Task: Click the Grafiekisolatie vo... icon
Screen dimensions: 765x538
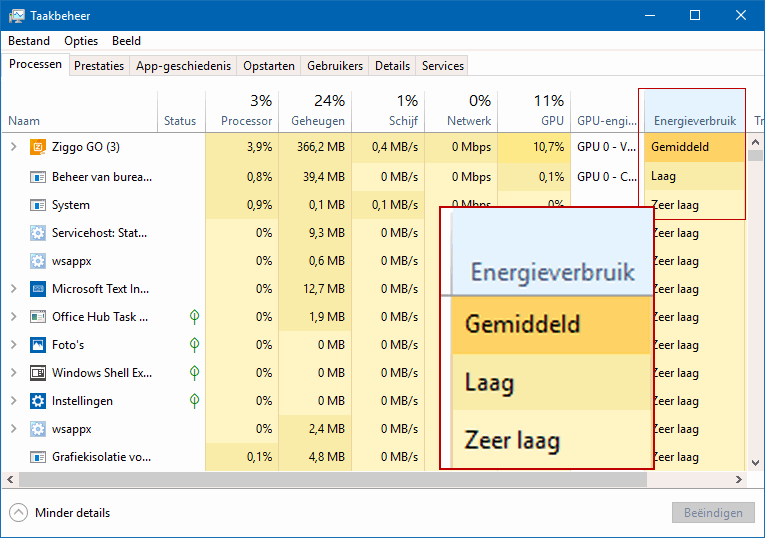Action: pos(38,457)
